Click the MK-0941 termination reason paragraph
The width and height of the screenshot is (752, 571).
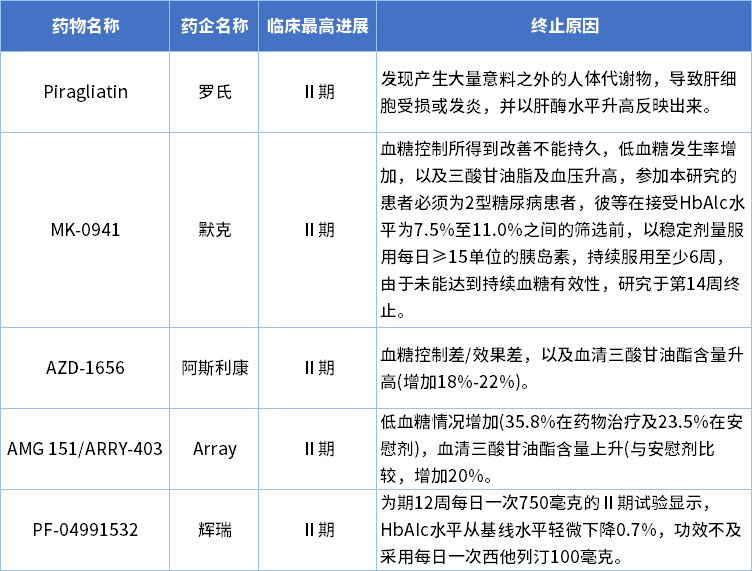point(563,230)
